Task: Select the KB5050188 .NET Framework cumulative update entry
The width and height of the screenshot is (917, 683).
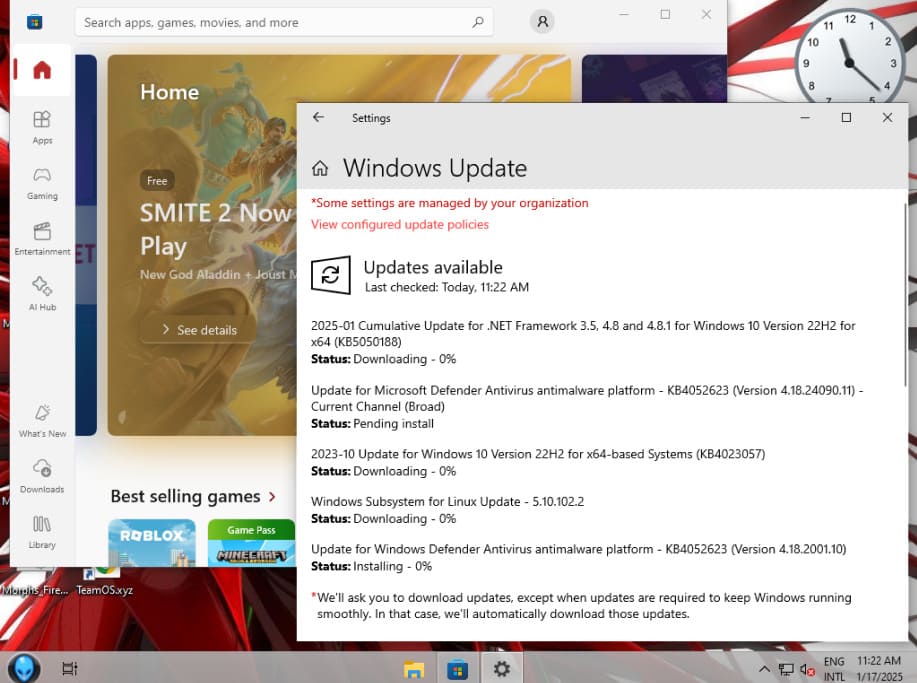Action: (x=583, y=334)
